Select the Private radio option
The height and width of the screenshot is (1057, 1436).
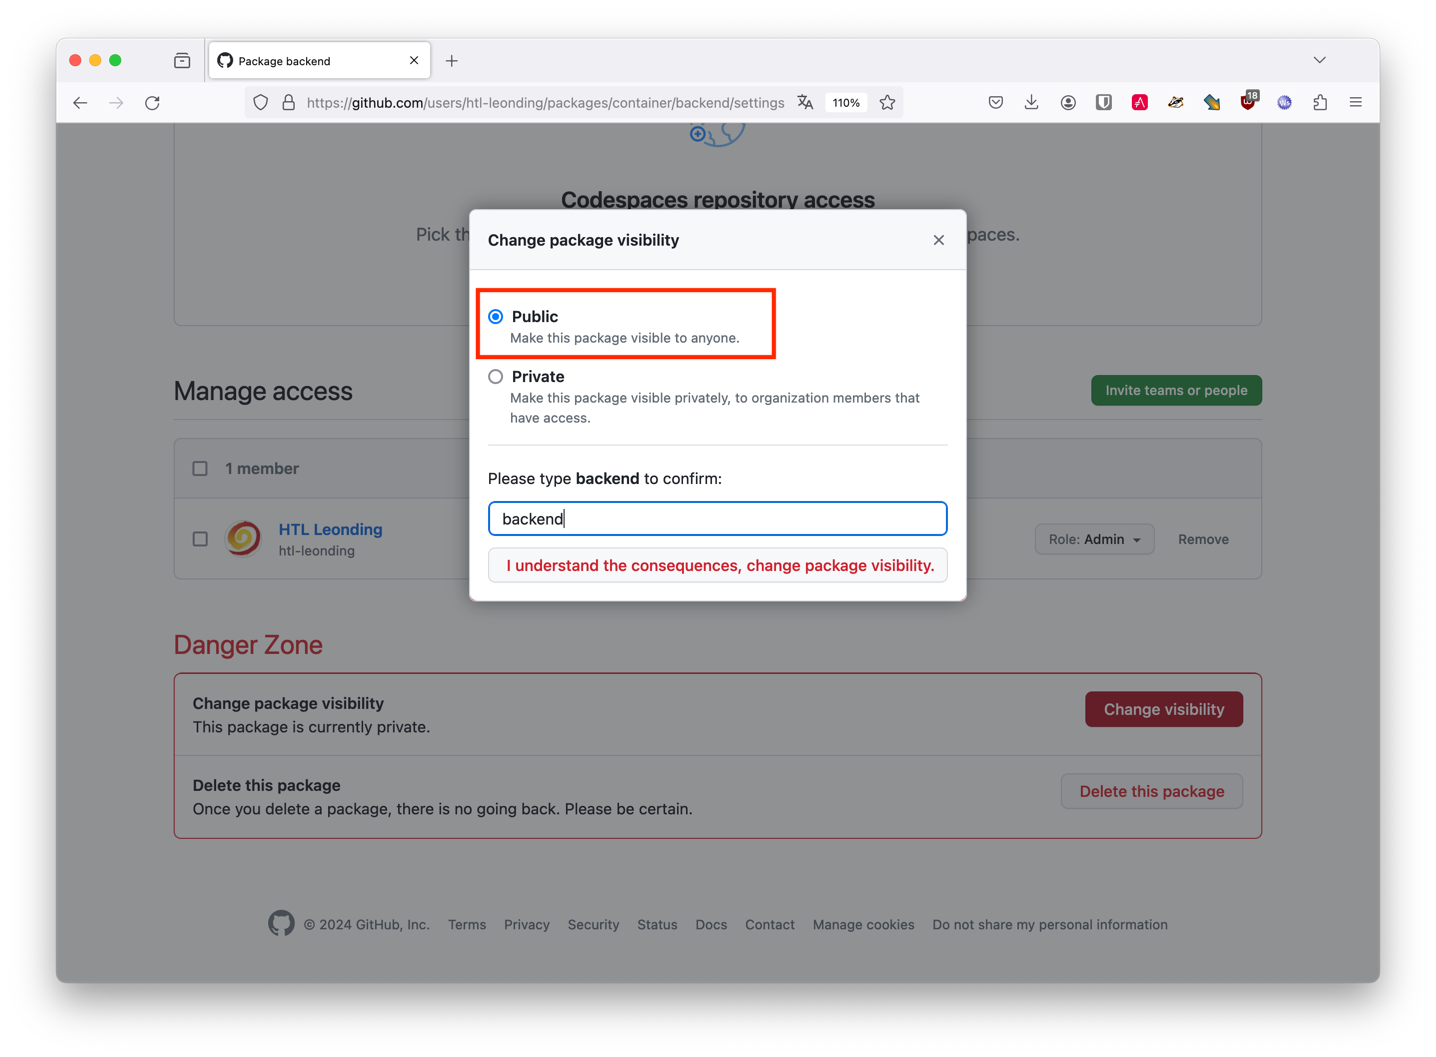coord(496,377)
